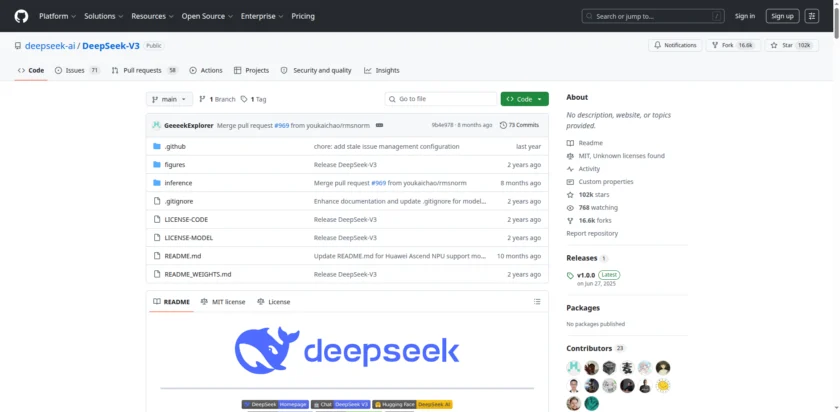Expand the Platform menu

57,16
